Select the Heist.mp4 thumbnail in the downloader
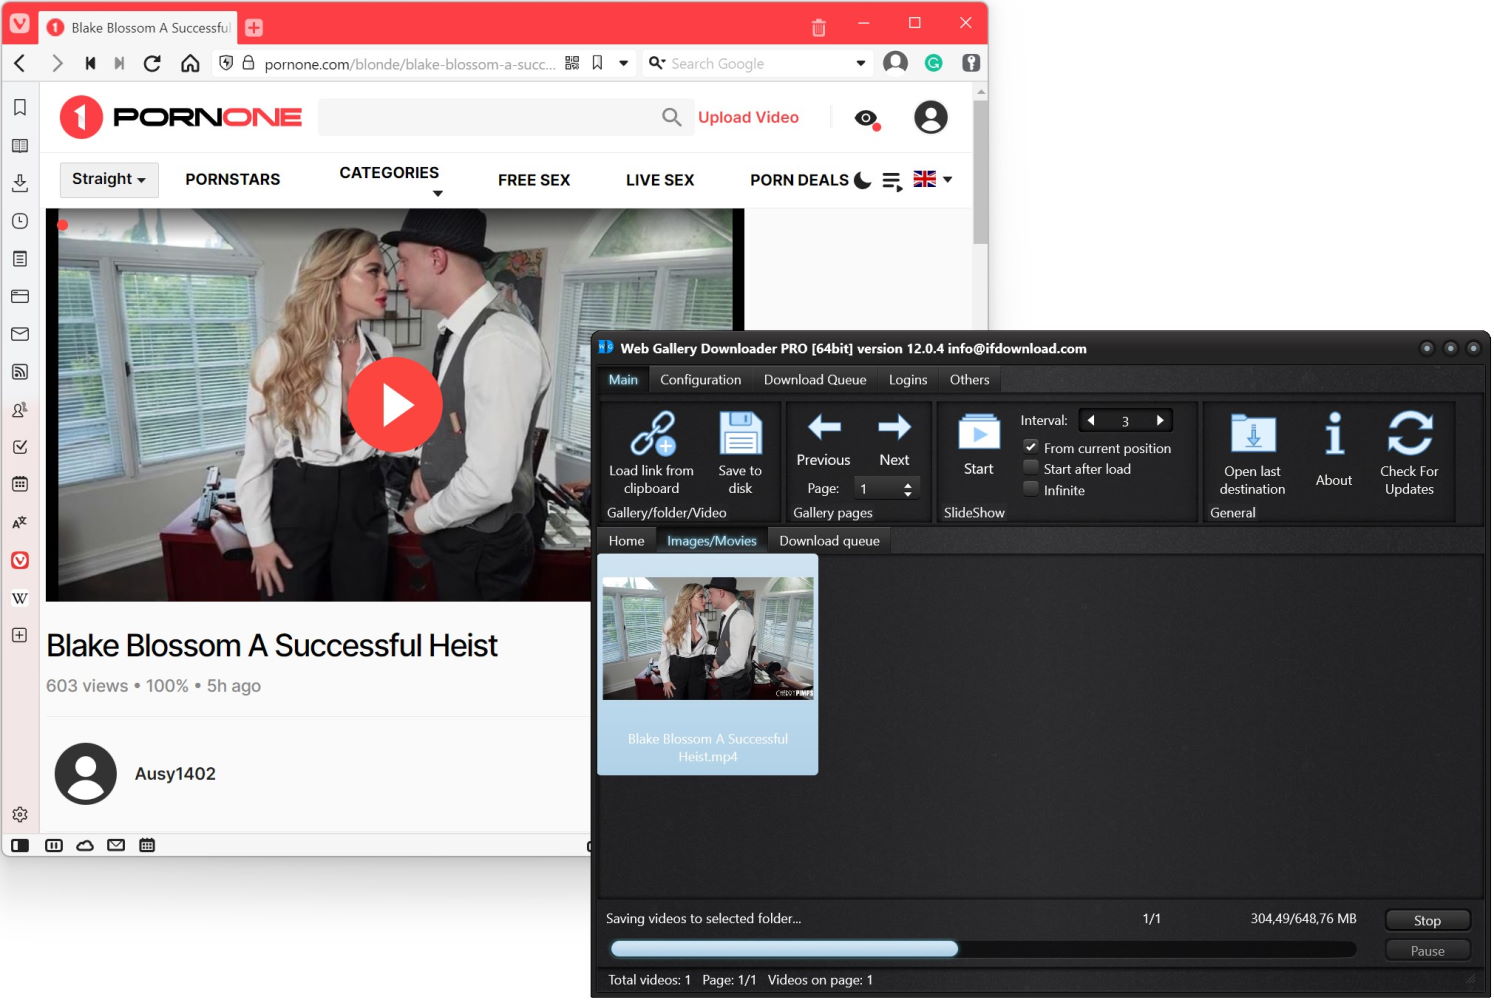This screenshot has width=1494, height=1000. (x=708, y=664)
